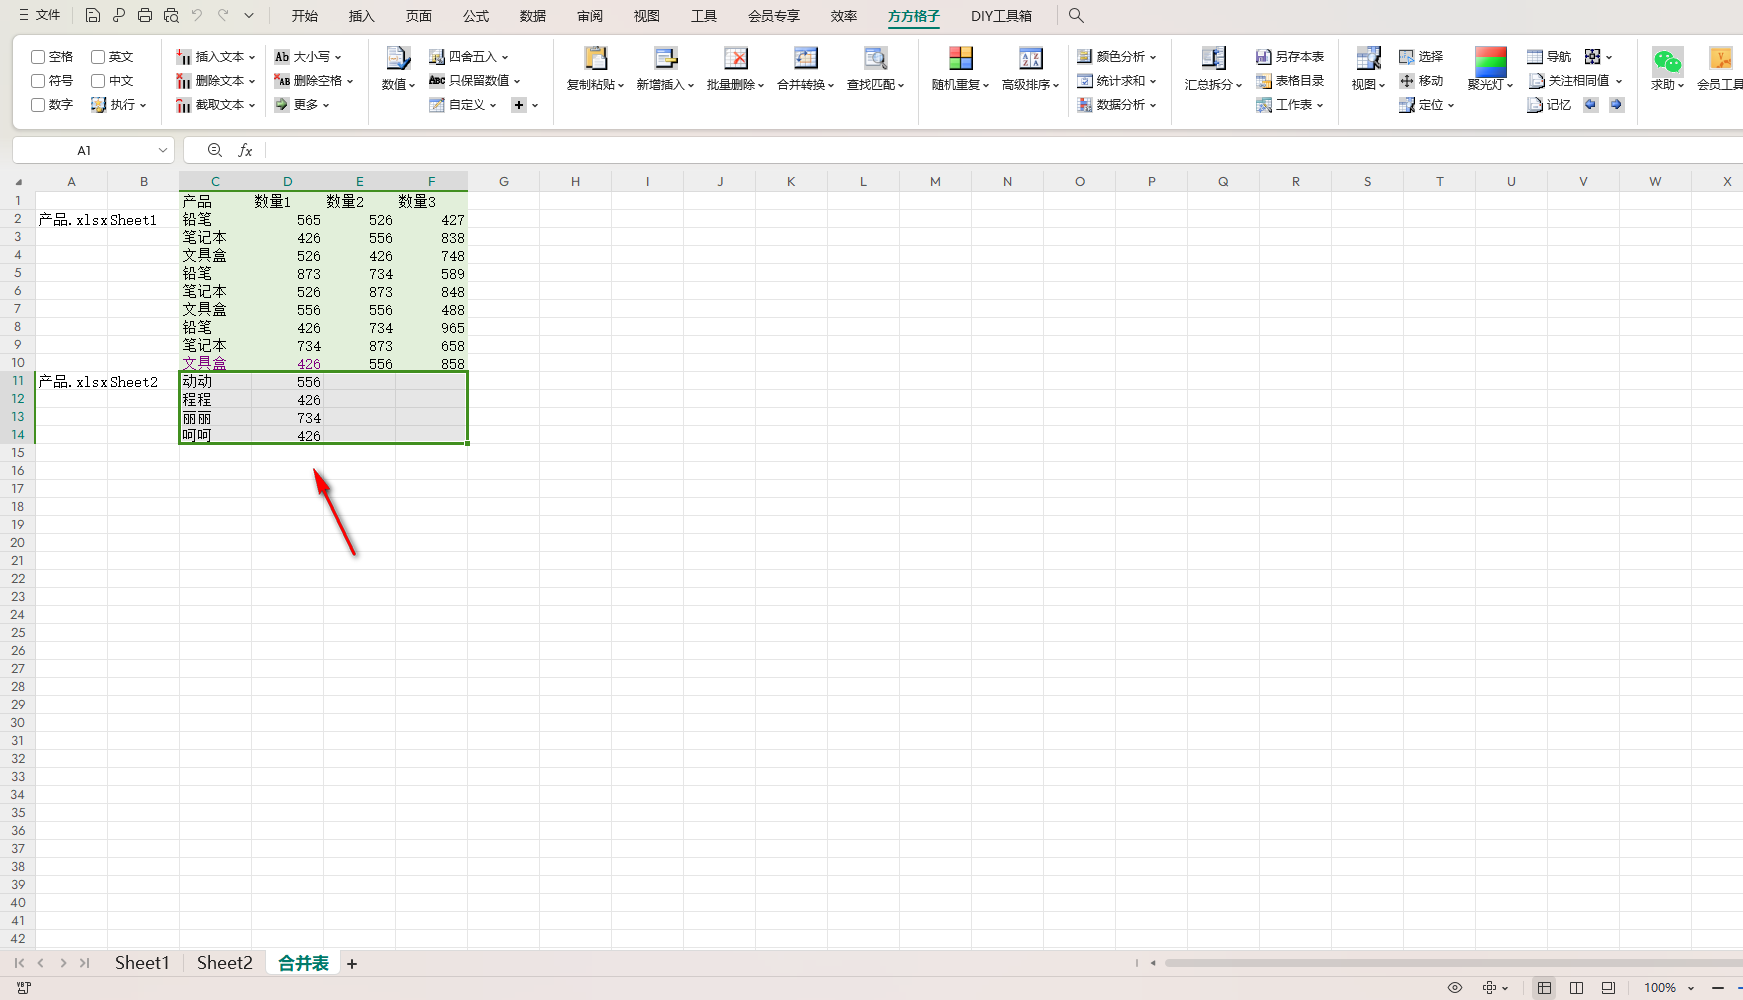1743x1000 pixels.
Task: Open the 合并转换 merge convert tool
Action: click(x=805, y=59)
